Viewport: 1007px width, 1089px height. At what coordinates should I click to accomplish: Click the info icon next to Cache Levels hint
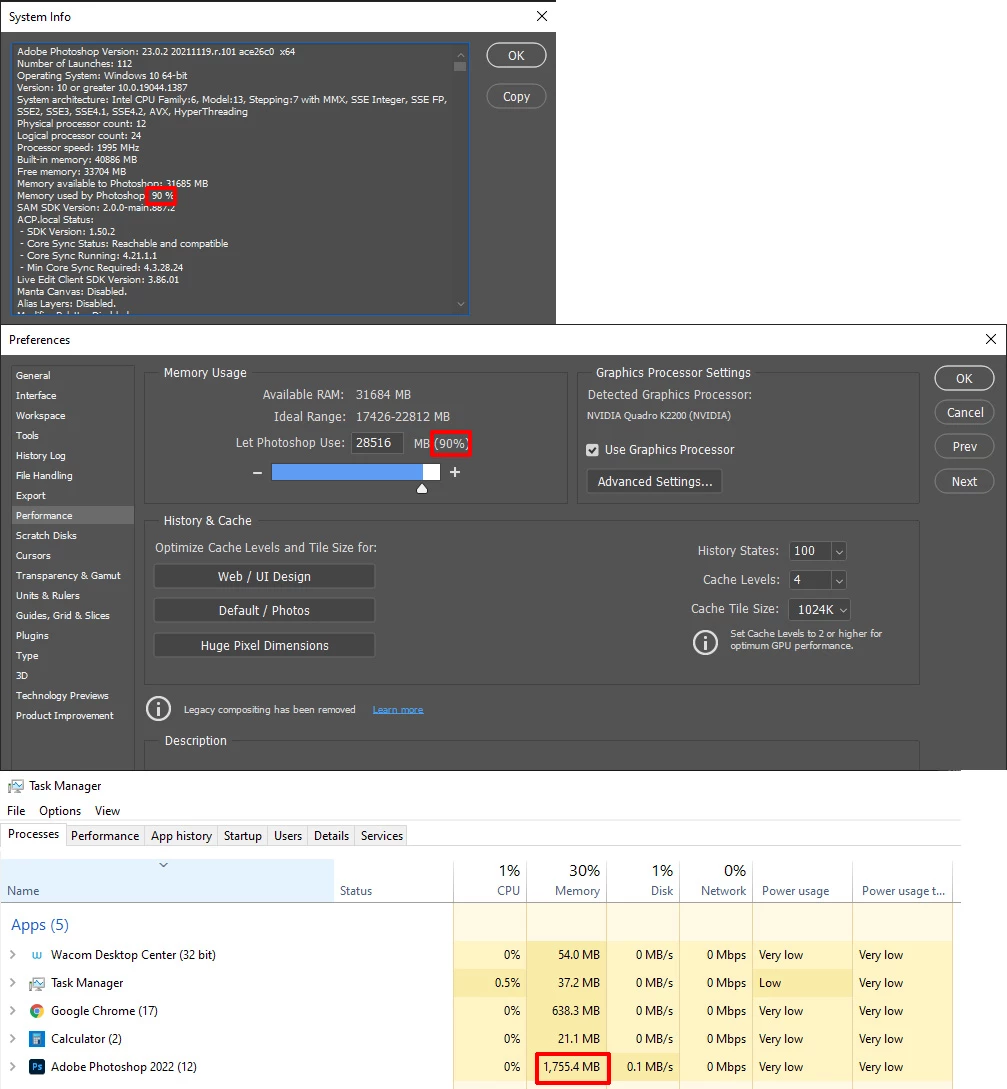click(x=705, y=642)
